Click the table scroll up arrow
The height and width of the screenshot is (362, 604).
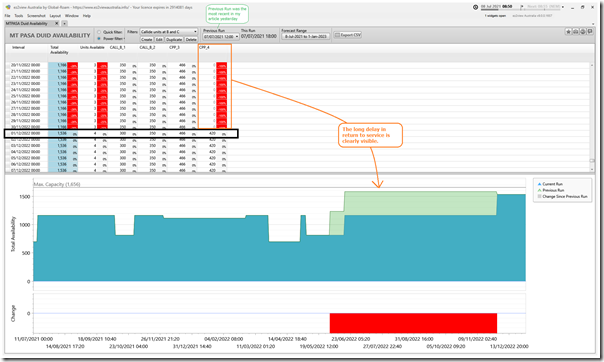pos(592,65)
